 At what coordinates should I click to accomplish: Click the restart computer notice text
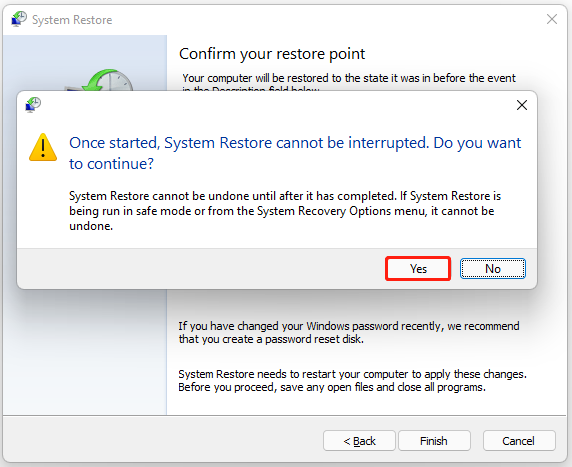tap(352, 381)
